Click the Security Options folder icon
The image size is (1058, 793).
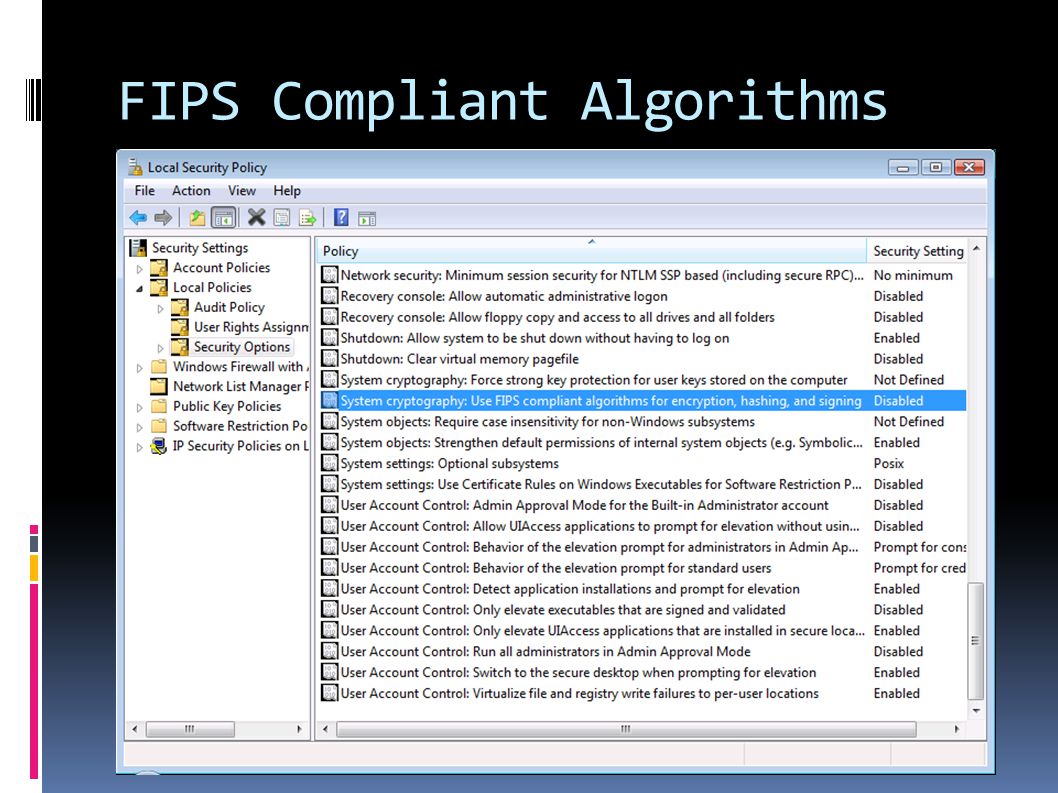(x=180, y=347)
